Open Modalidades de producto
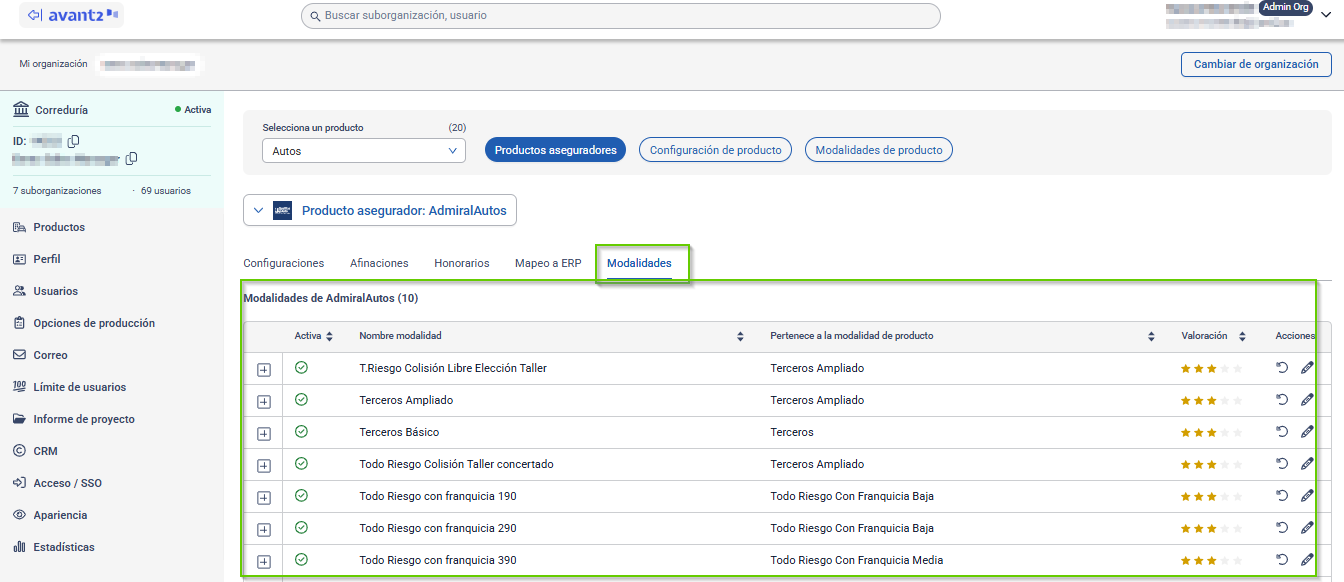The width and height of the screenshot is (1344, 582). 879,150
